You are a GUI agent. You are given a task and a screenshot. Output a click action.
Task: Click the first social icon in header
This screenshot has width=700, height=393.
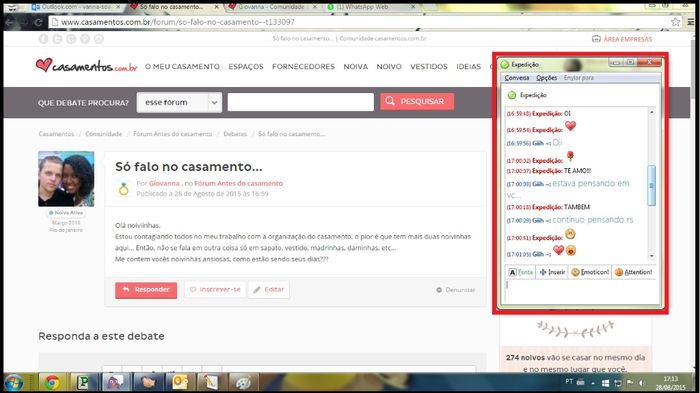point(43,39)
